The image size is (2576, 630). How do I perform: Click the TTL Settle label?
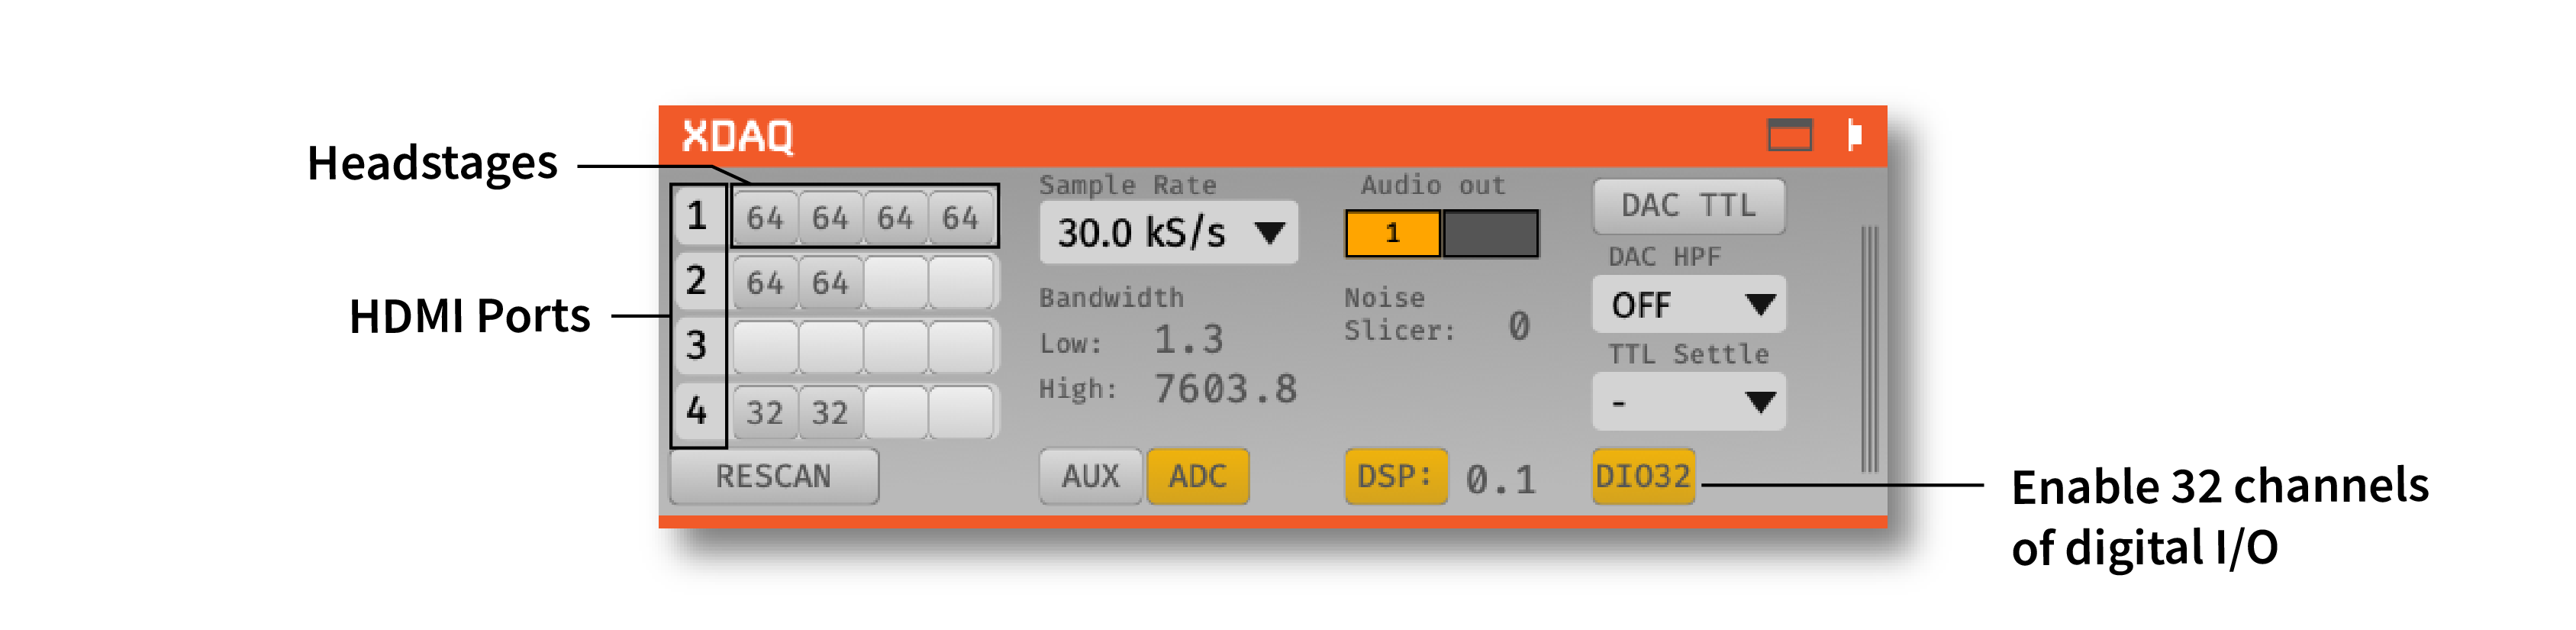coord(1688,354)
